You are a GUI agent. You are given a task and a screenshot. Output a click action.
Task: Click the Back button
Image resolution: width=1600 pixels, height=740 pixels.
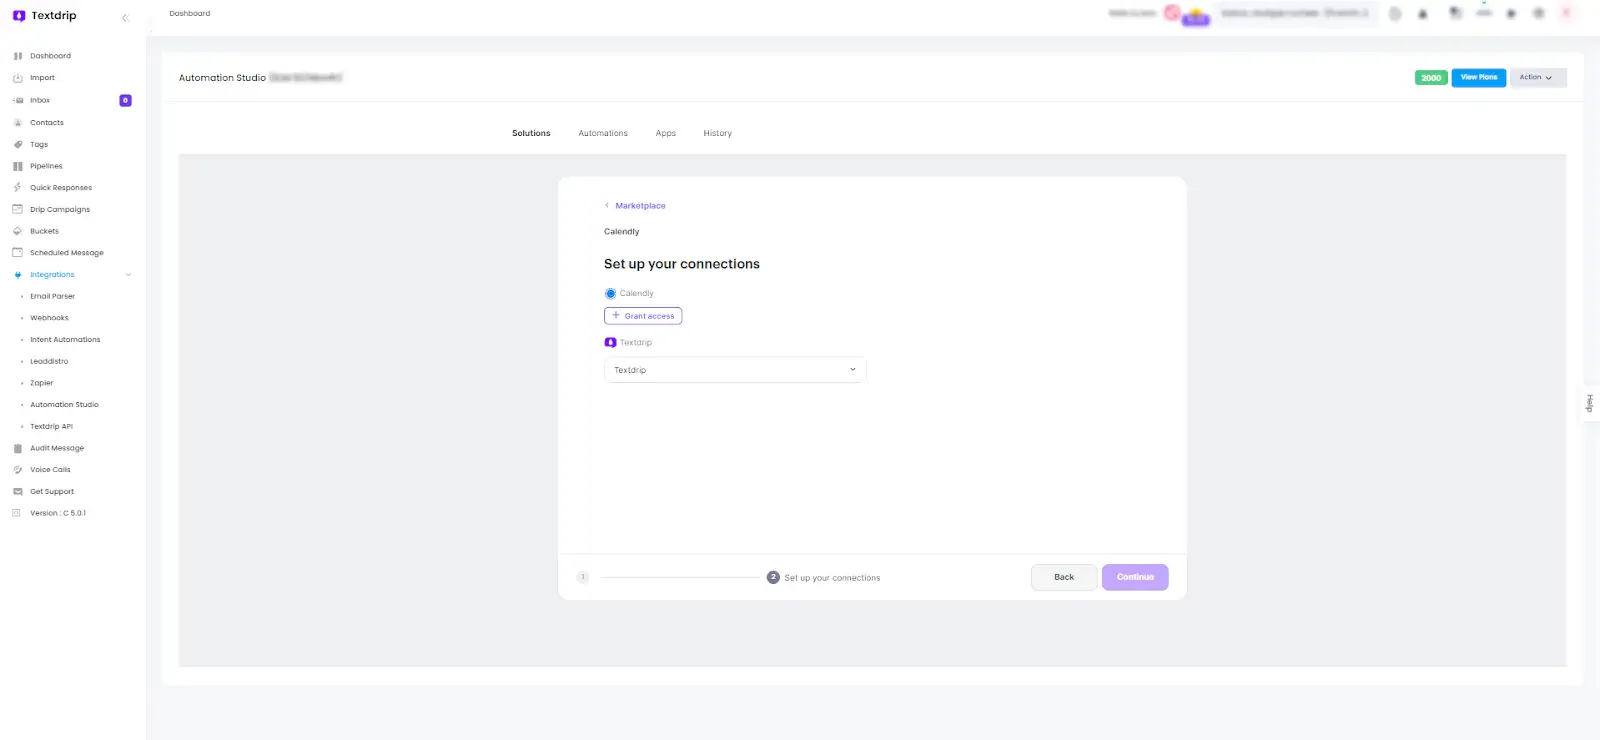[1064, 577]
